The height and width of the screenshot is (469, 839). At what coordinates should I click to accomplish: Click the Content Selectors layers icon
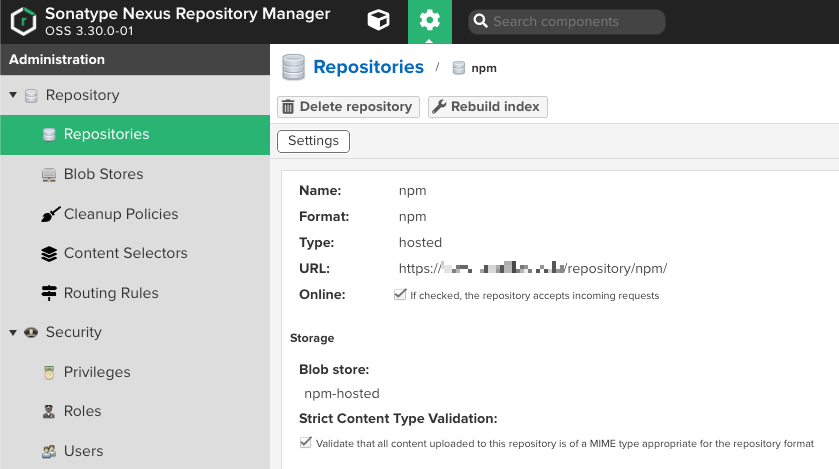coord(49,254)
